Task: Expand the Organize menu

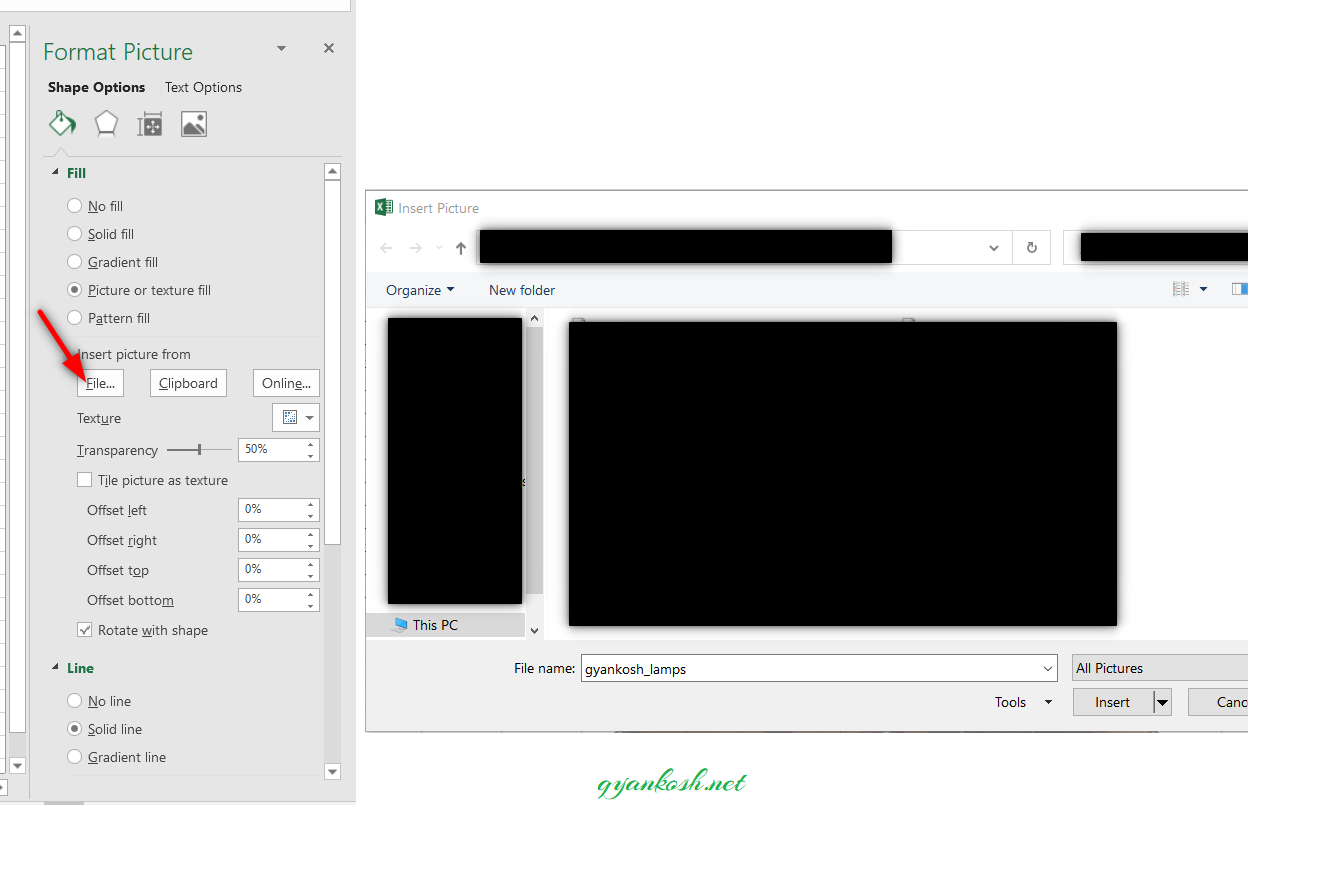Action: pyautogui.click(x=420, y=290)
